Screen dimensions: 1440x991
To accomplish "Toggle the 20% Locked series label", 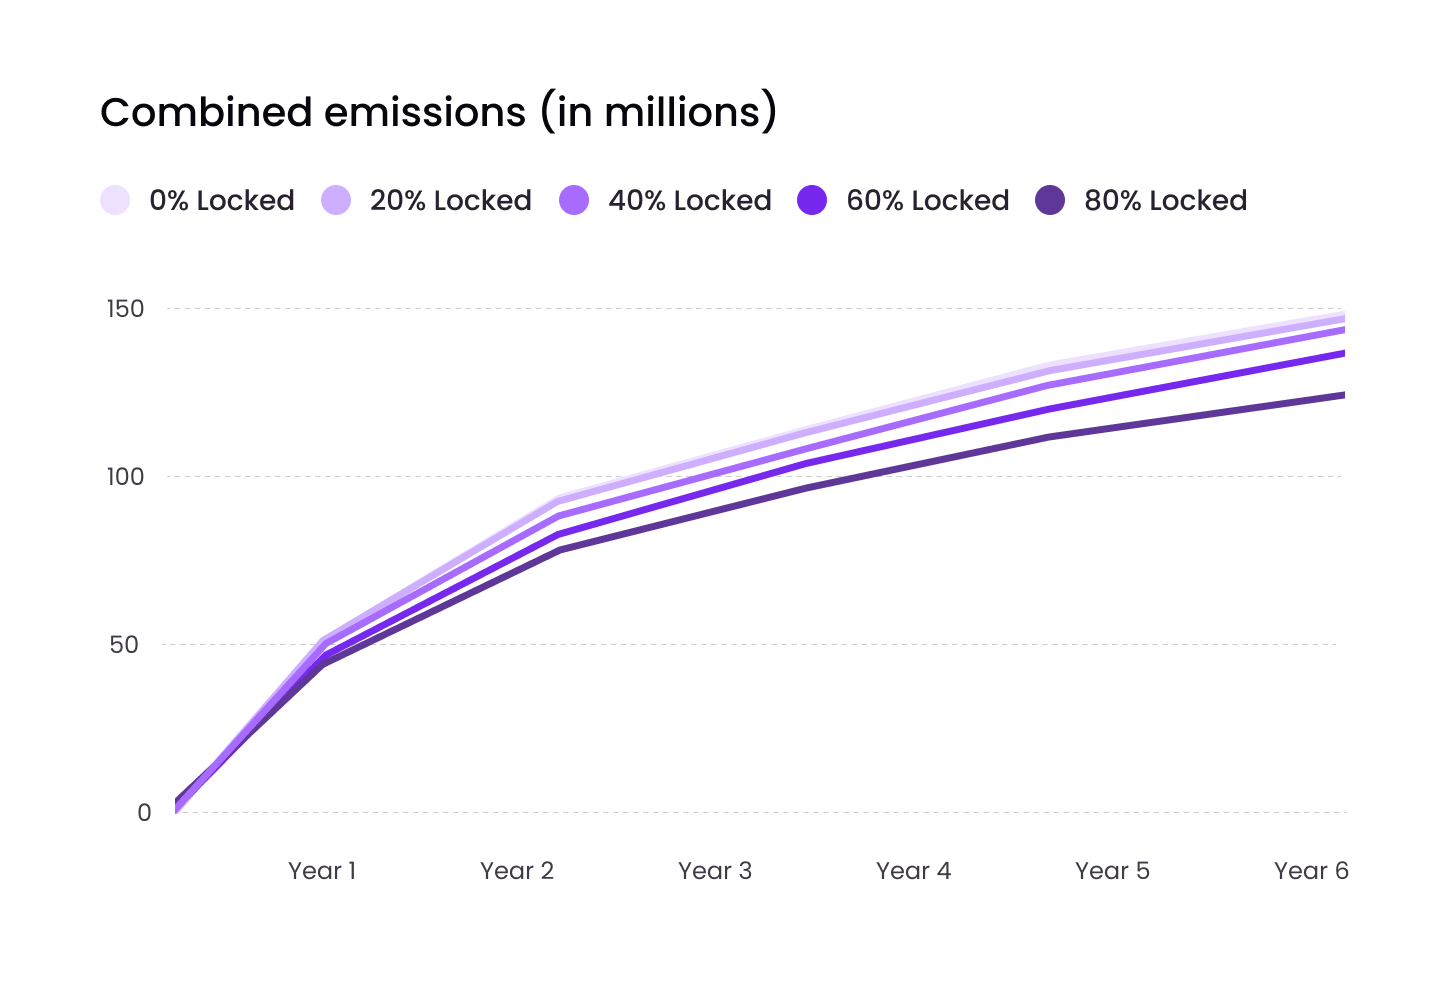I will pyautogui.click(x=451, y=201).
